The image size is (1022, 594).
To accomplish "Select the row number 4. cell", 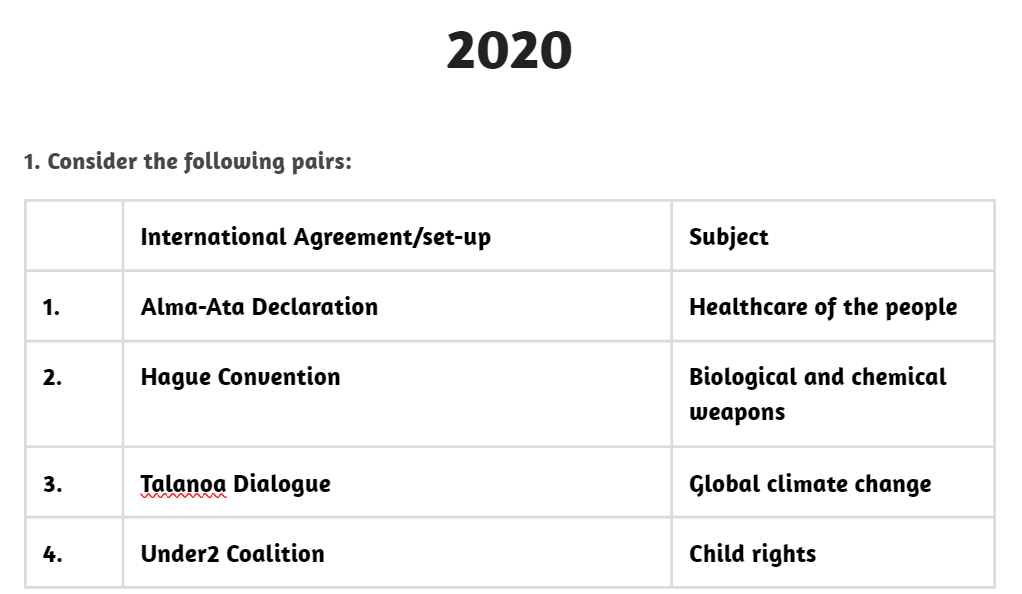I will [x=52, y=554].
